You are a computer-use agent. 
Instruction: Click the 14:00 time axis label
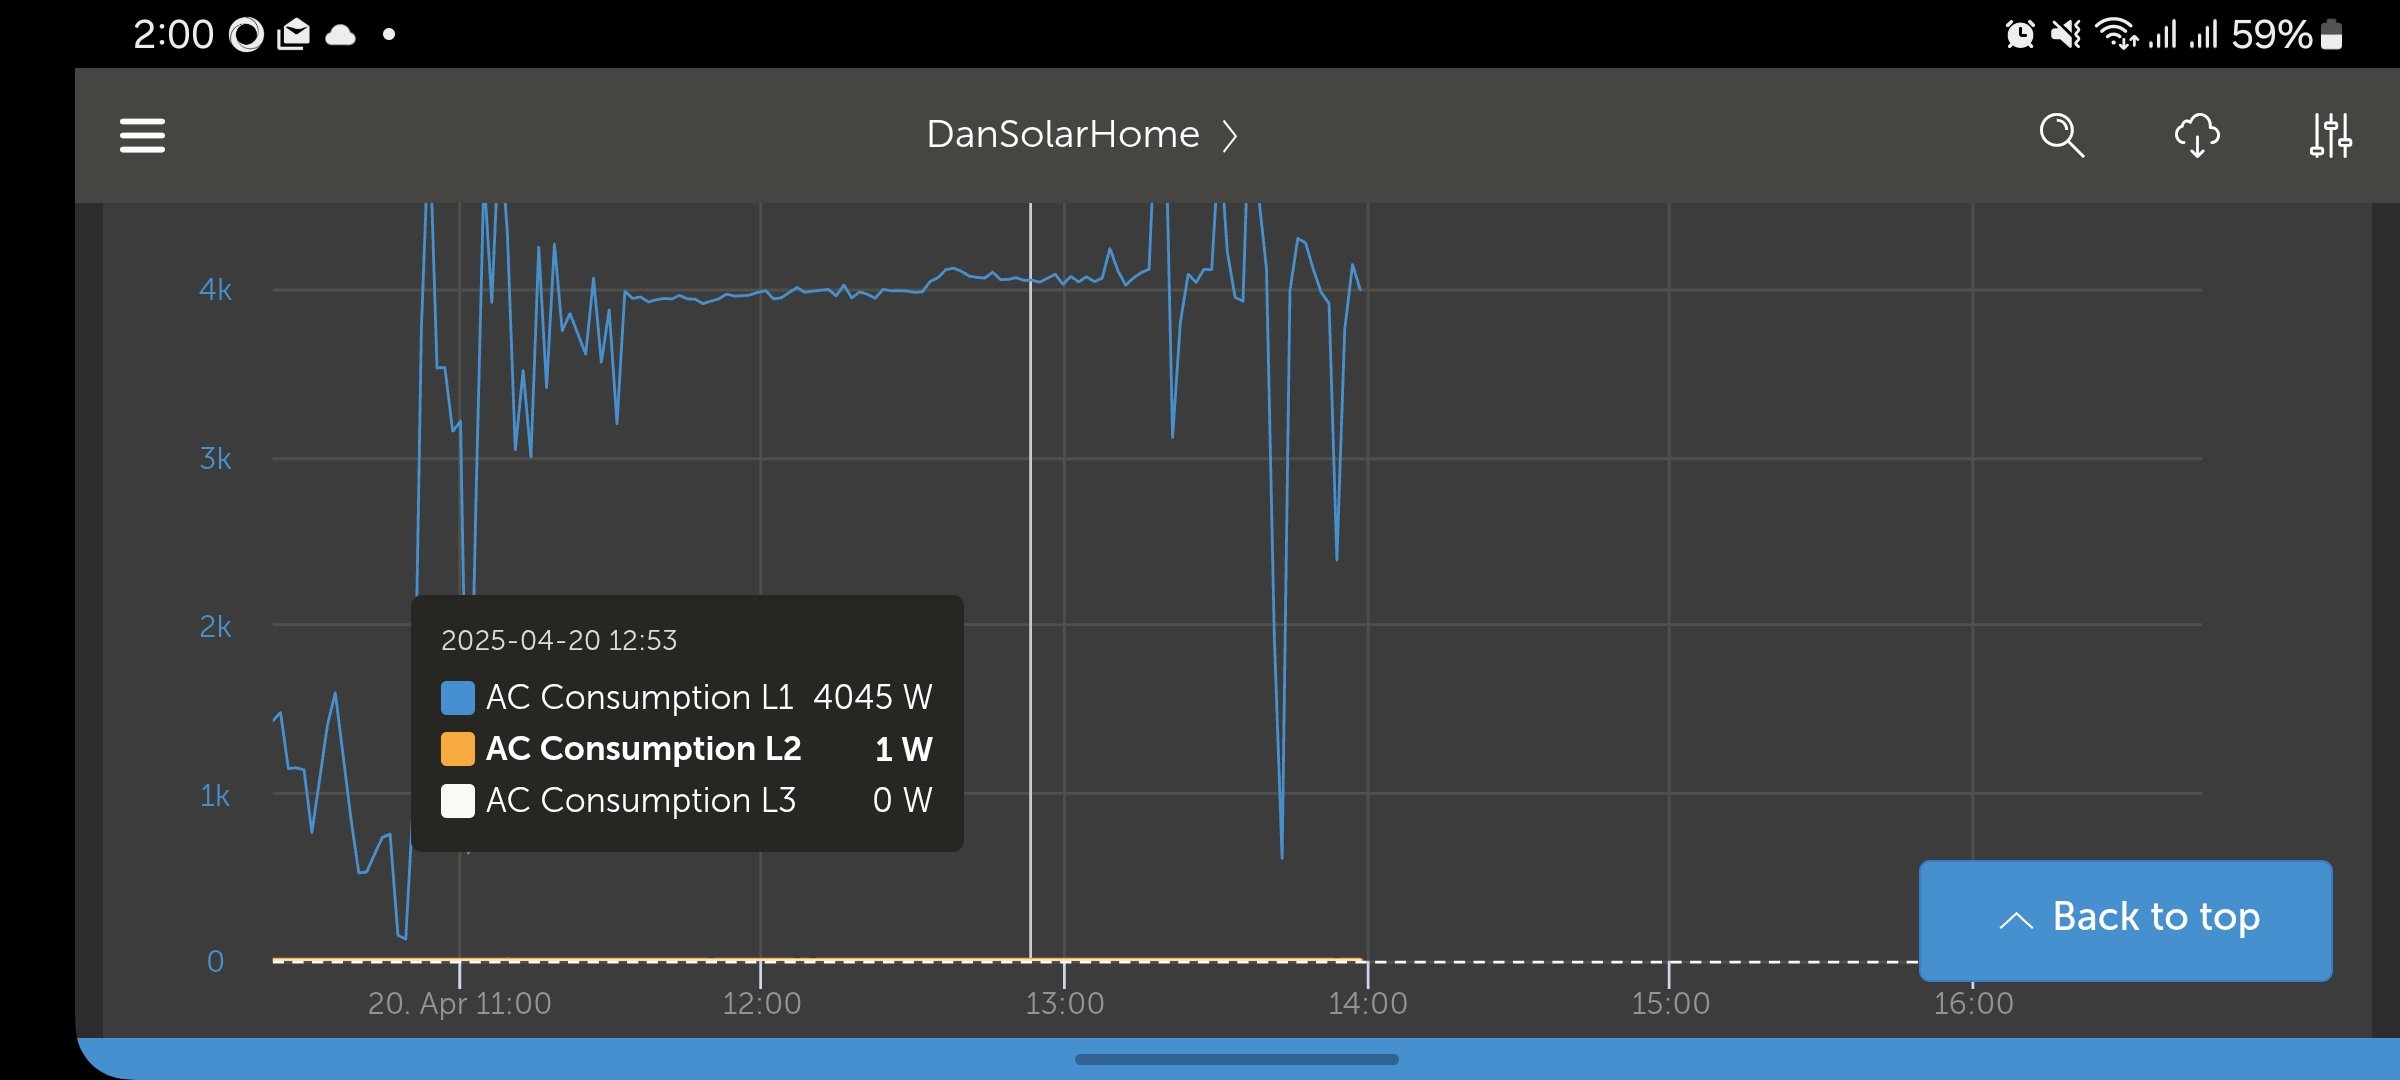[1367, 1003]
